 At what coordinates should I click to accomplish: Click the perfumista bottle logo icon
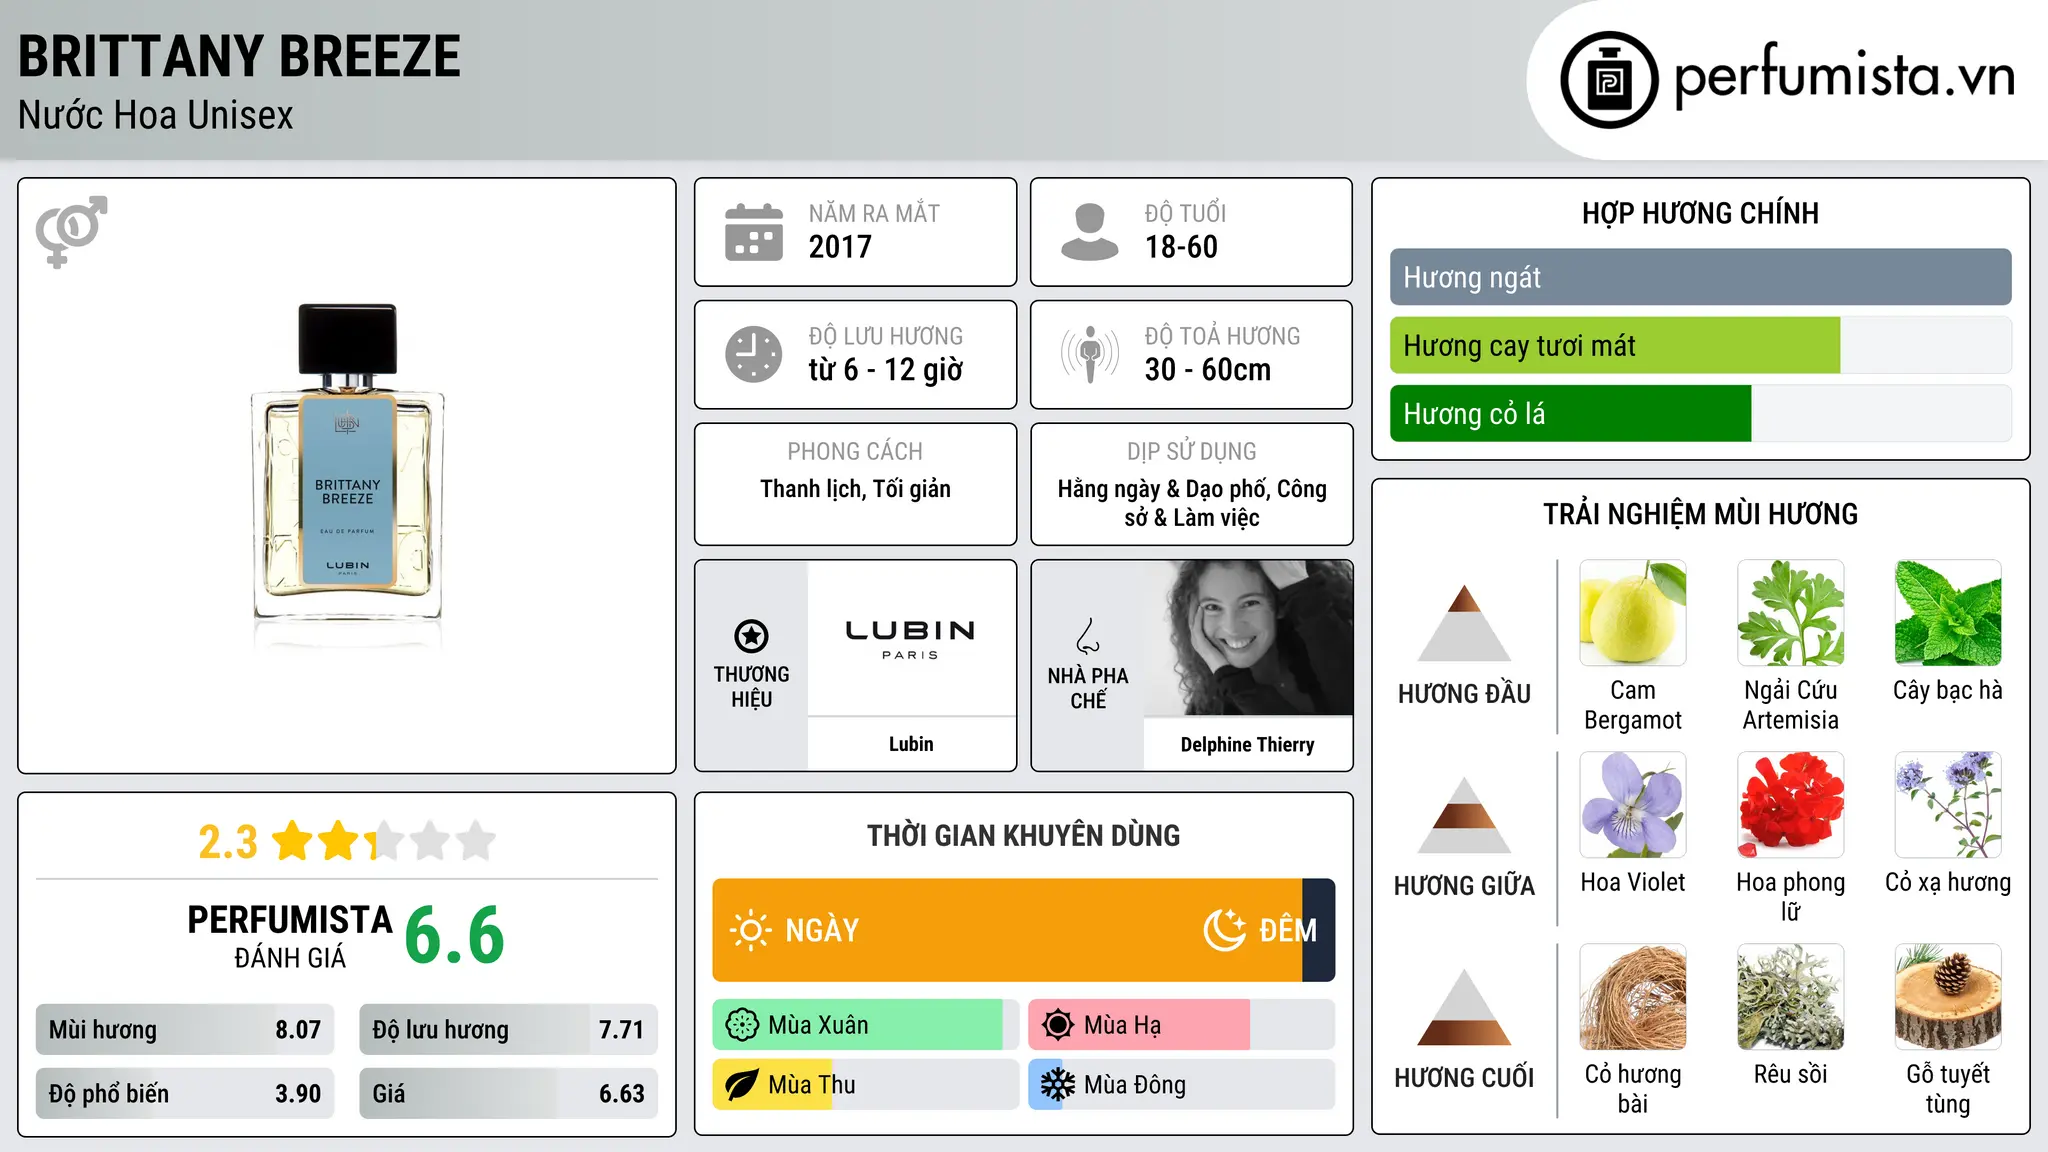pos(1609,80)
